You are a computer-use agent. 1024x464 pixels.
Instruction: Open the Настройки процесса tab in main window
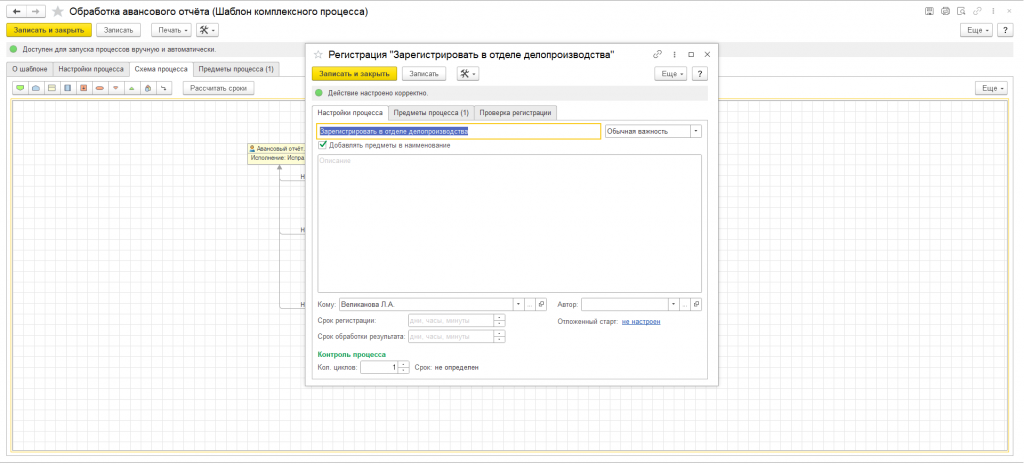point(91,69)
